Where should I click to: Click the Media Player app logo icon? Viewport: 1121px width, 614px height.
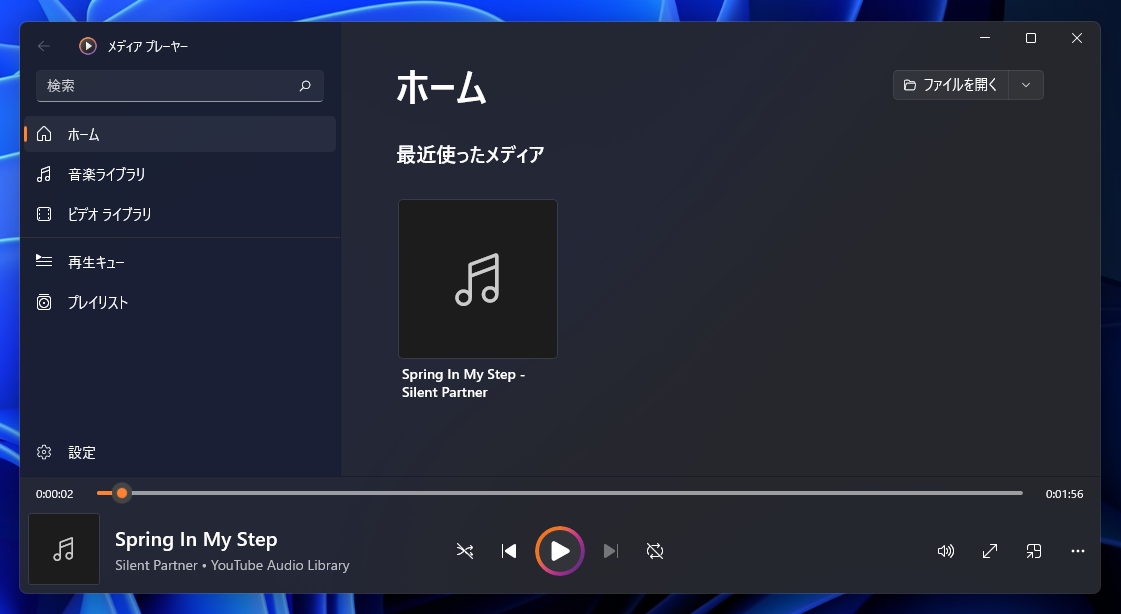(x=88, y=46)
